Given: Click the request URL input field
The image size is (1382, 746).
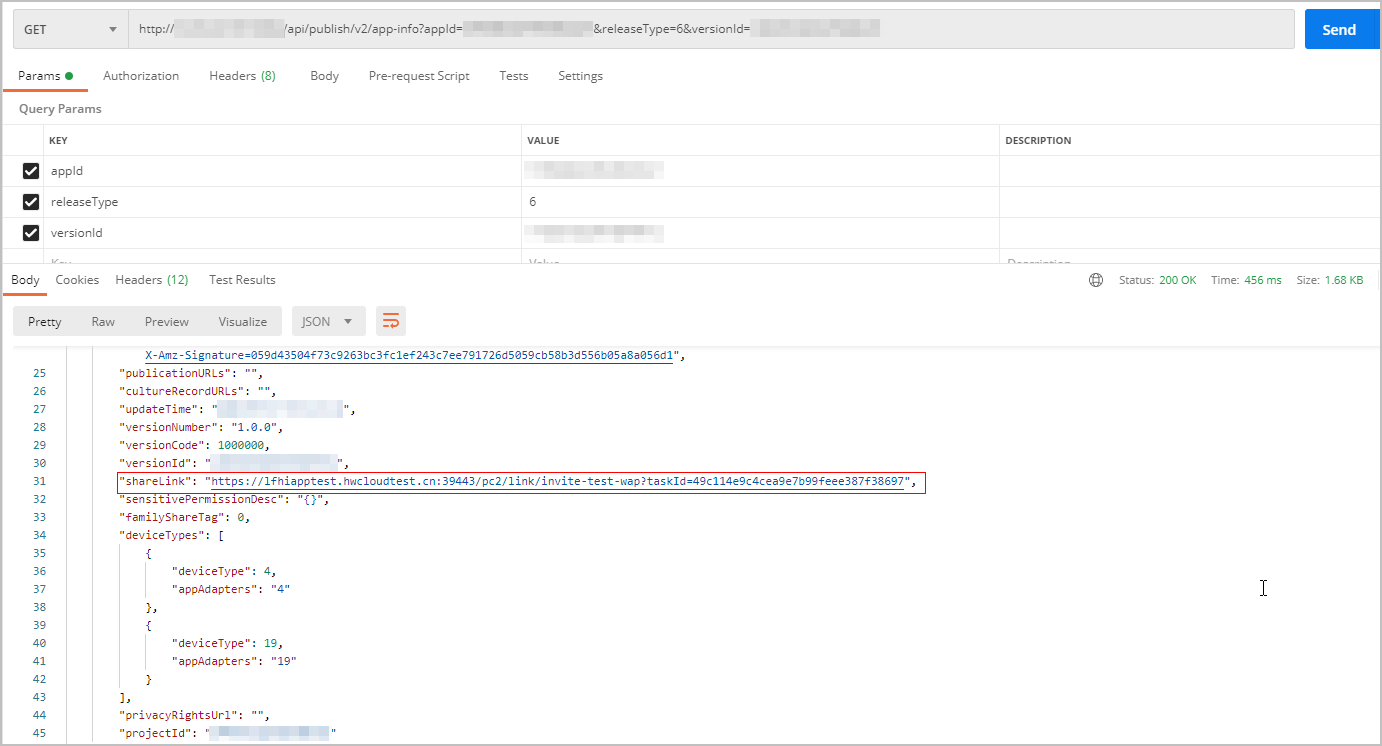Looking at the screenshot, I should (x=710, y=30).
